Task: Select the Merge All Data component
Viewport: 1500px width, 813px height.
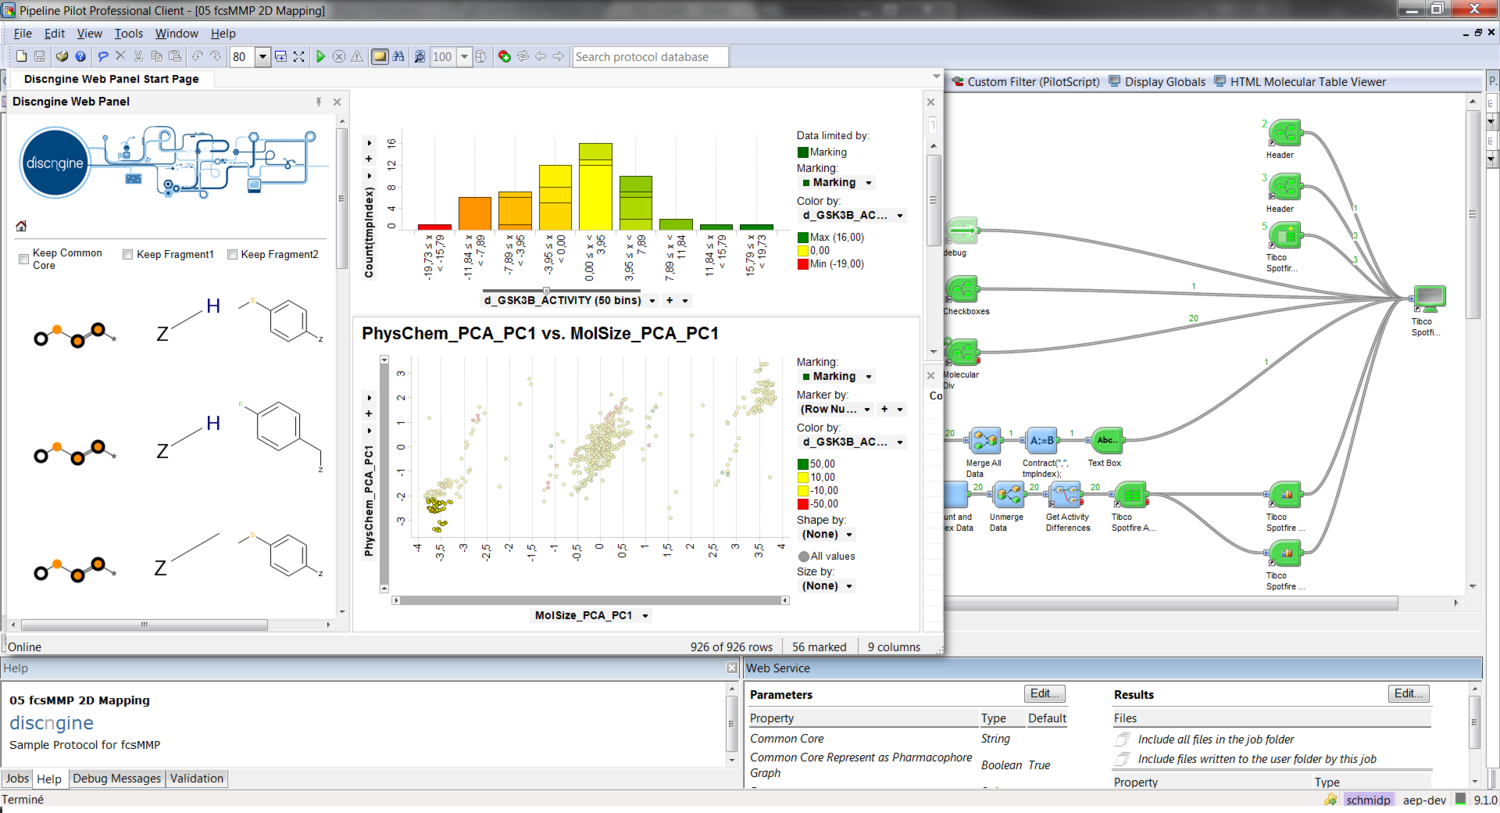Action: coord(985,440)
